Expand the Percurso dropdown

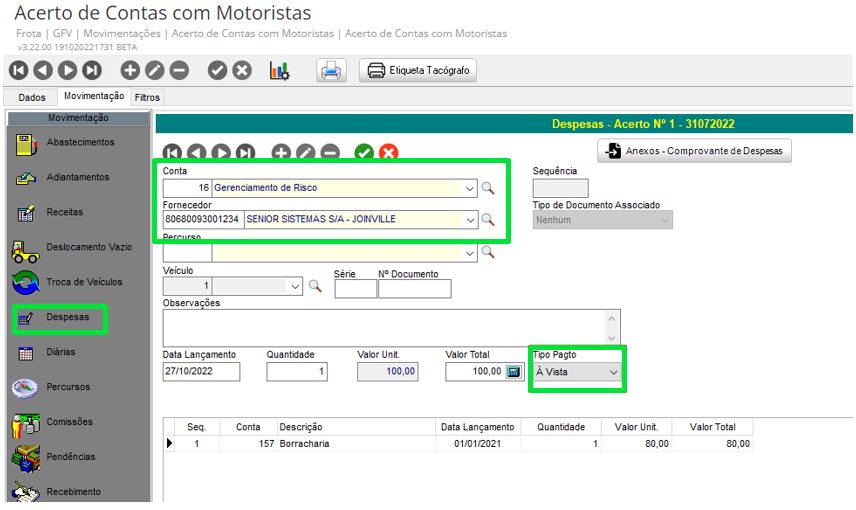469,253
